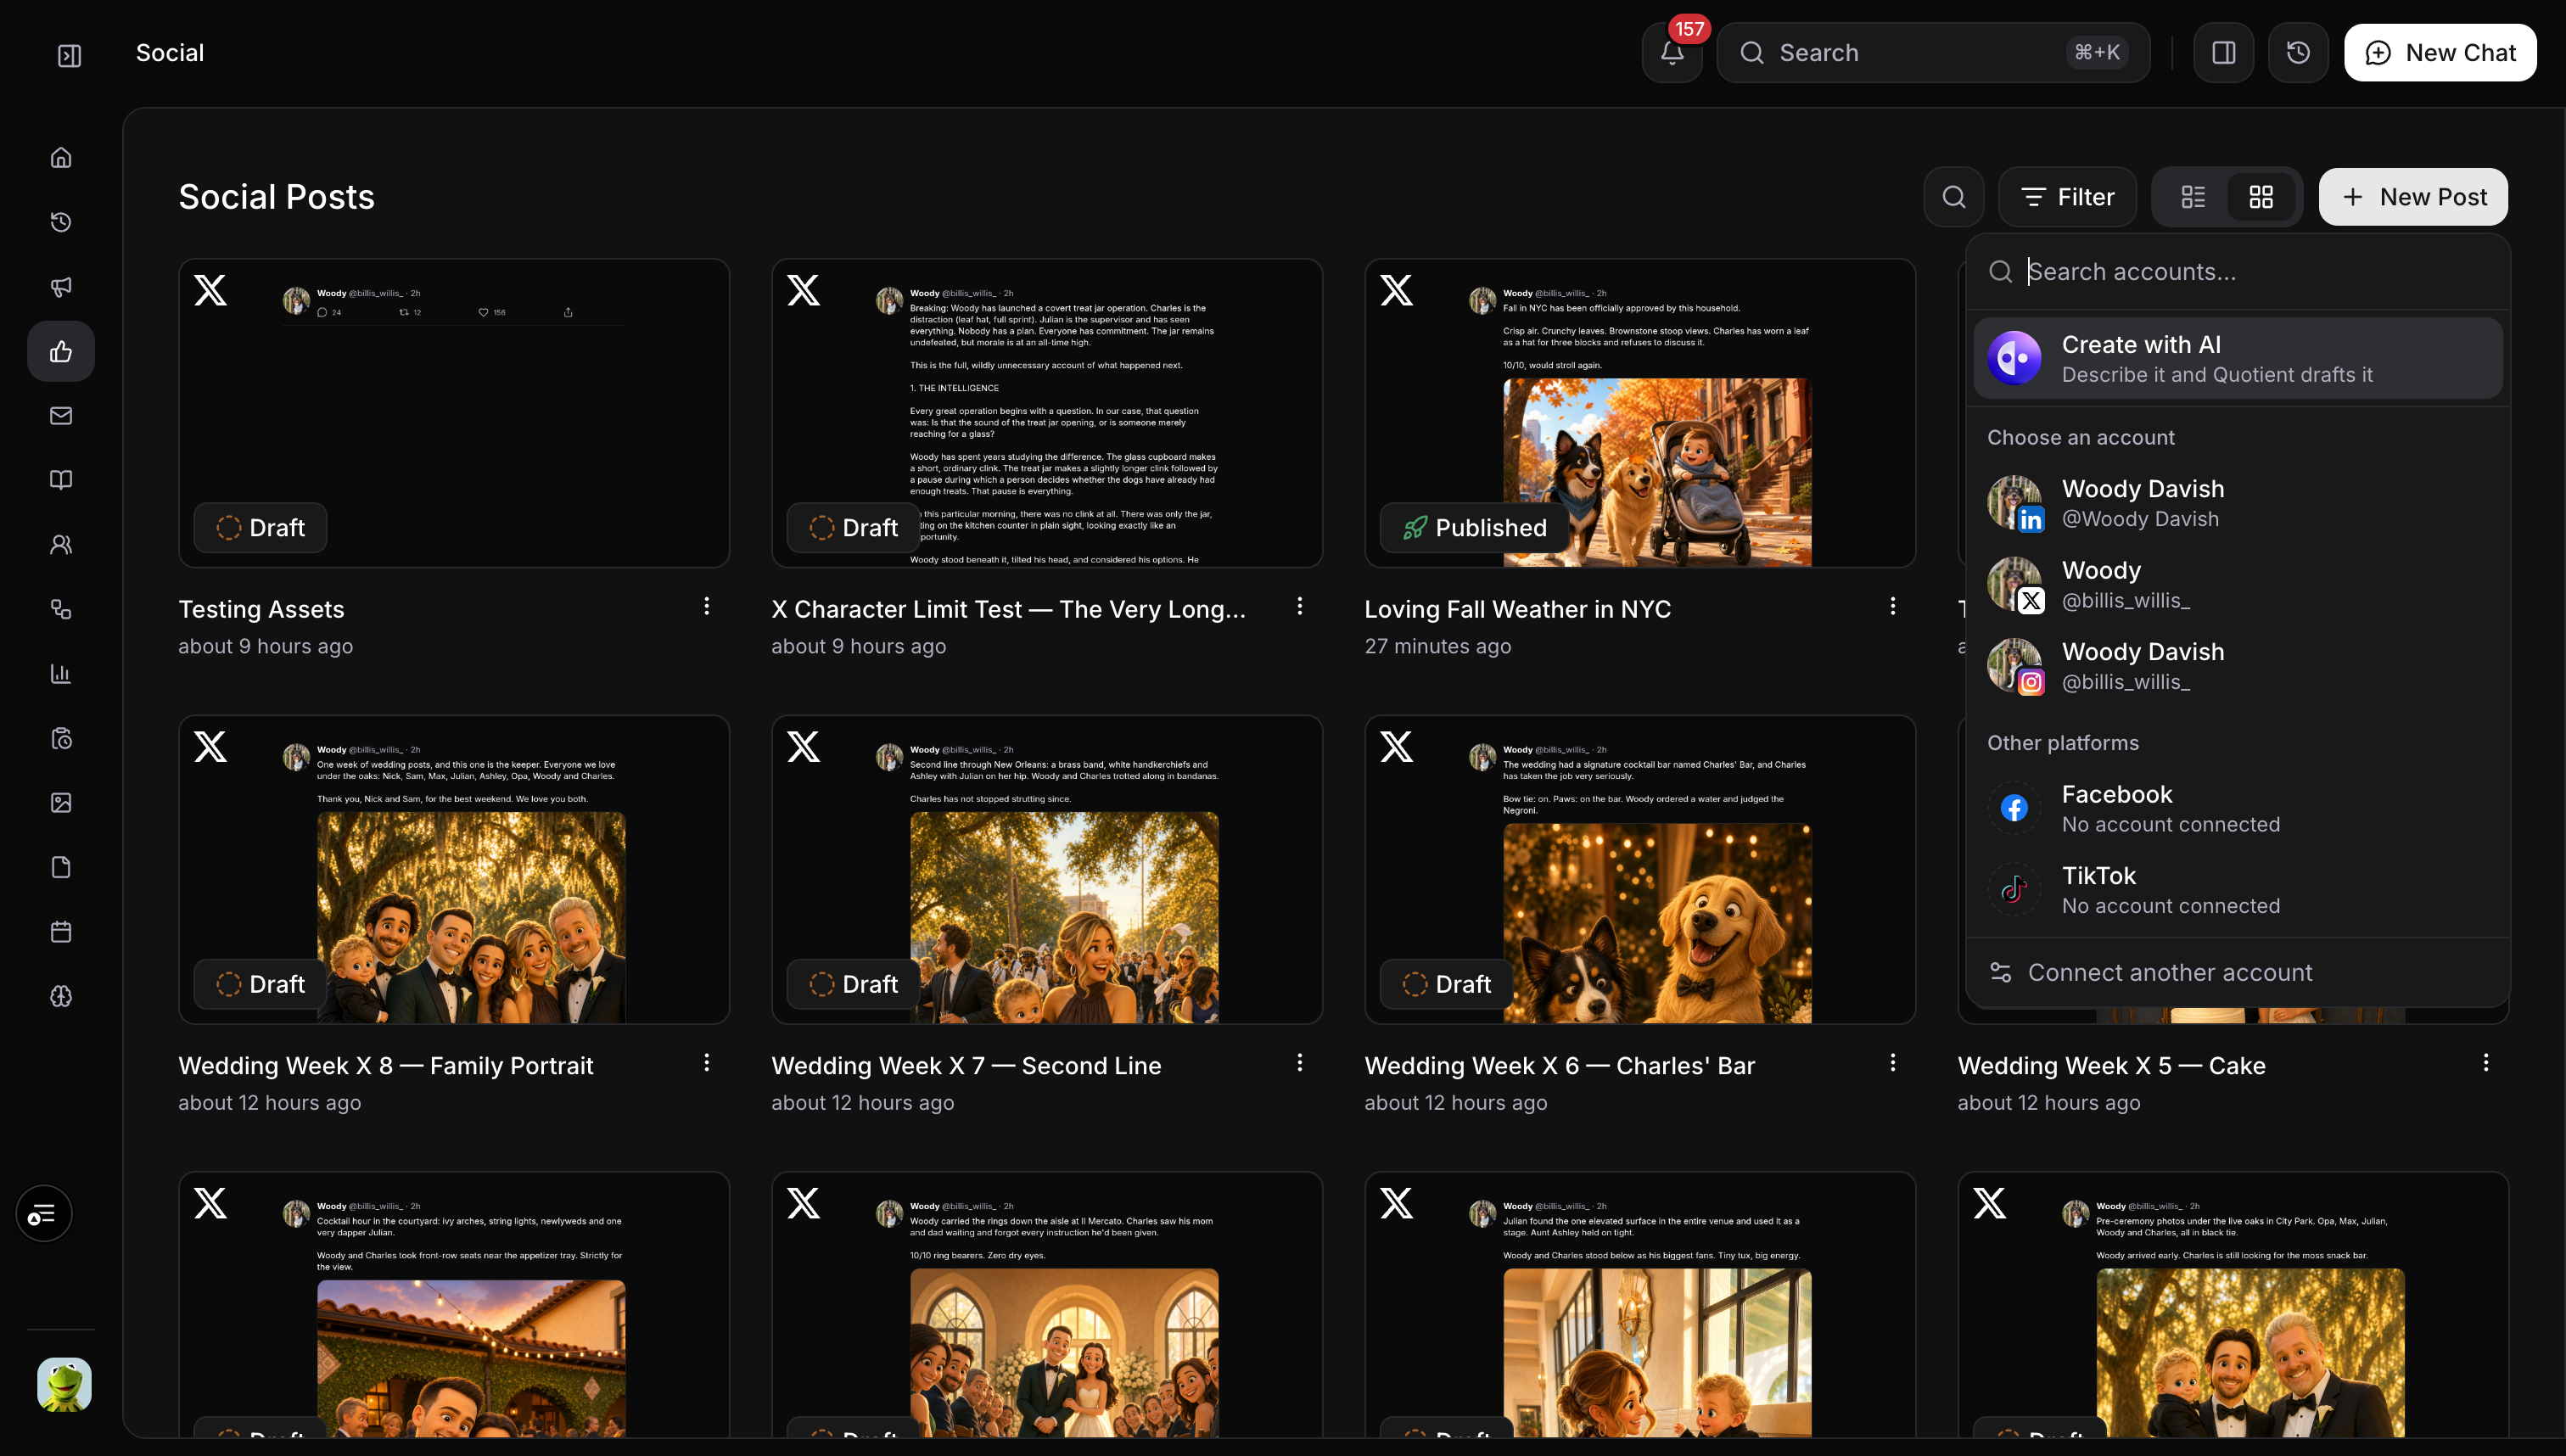The height and width of the screenshot is (1456, 2566).
Task: Open the chat history icon beside New Chat
Action: [x=2298, y=53]
